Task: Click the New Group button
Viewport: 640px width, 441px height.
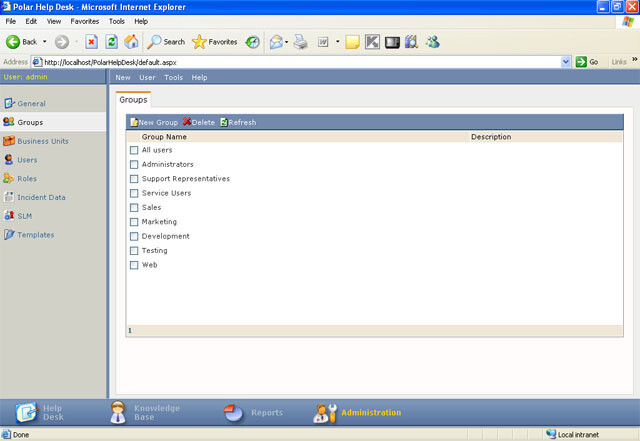Action: pos(154,122)
